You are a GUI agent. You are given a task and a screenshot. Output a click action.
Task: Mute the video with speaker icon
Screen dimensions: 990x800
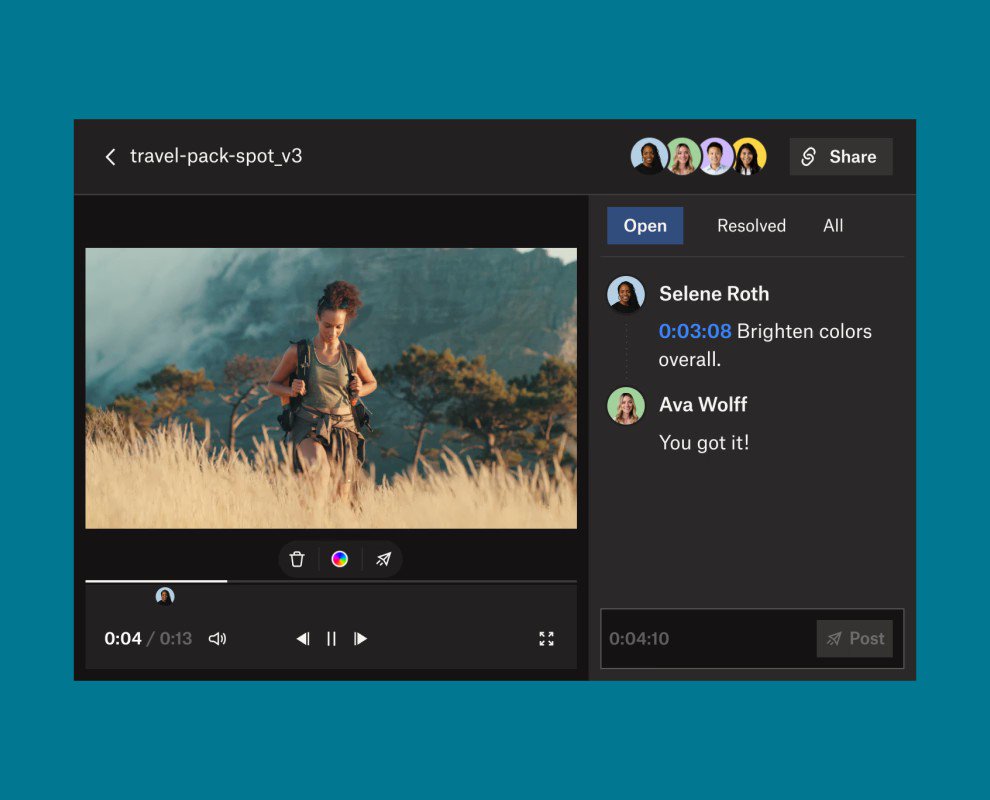click(217, 638)
